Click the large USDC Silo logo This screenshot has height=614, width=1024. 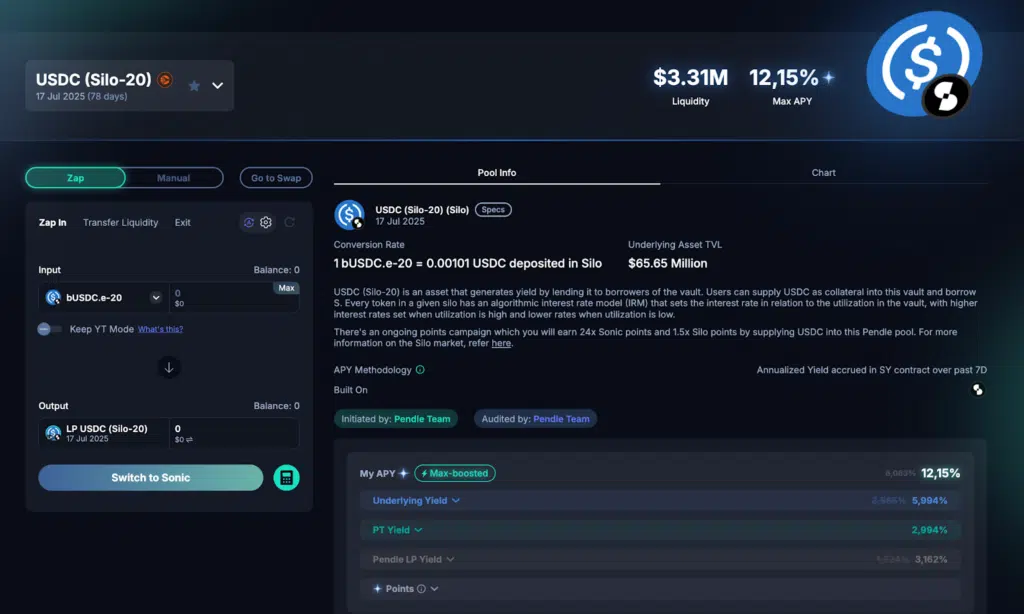pos(924,64)
